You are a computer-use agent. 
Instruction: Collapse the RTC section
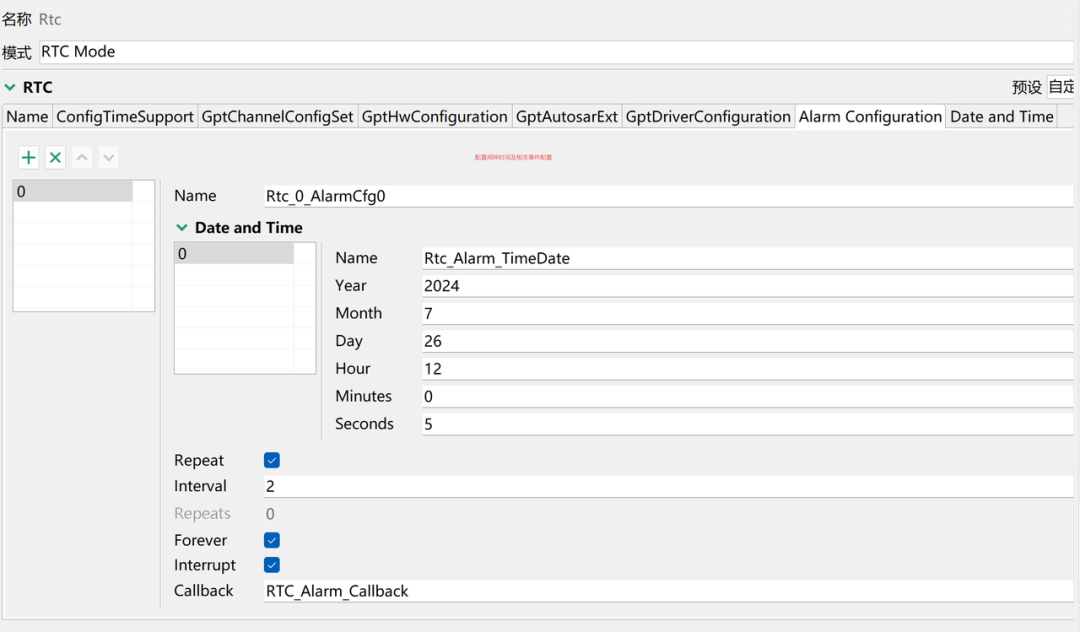coord(10,88)
